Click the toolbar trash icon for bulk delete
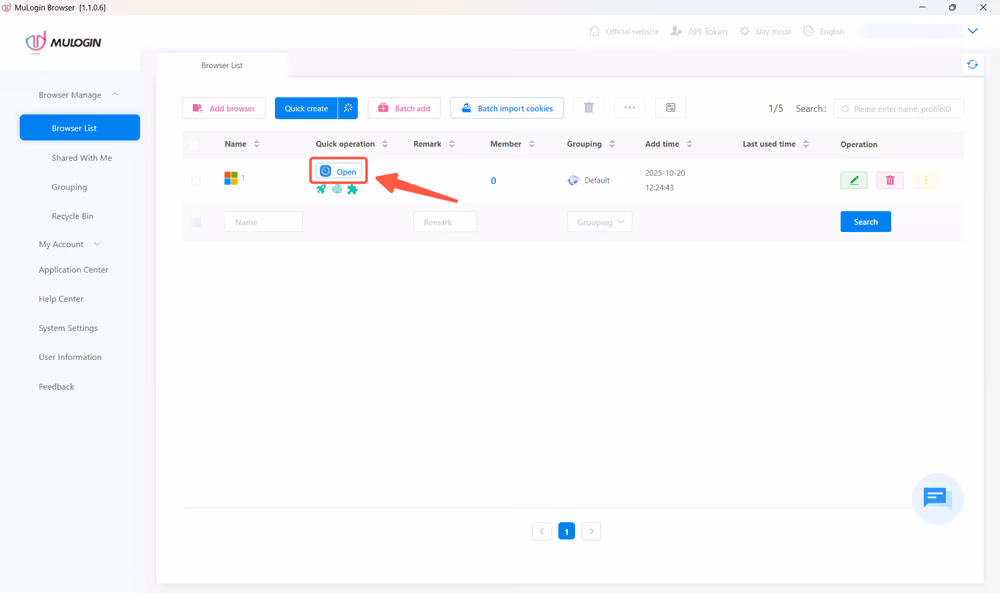The image size is (1000, 593). coord(589,108)
